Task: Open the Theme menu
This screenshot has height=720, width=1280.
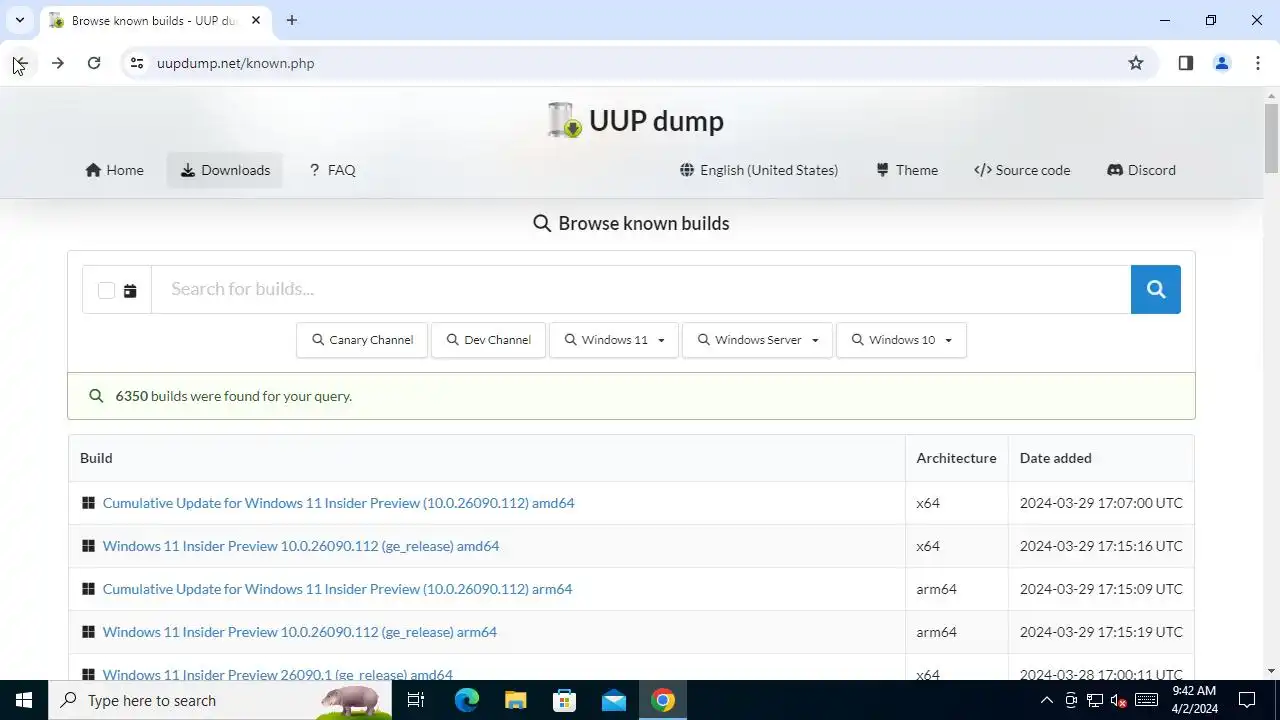Action: pos(907,170)
